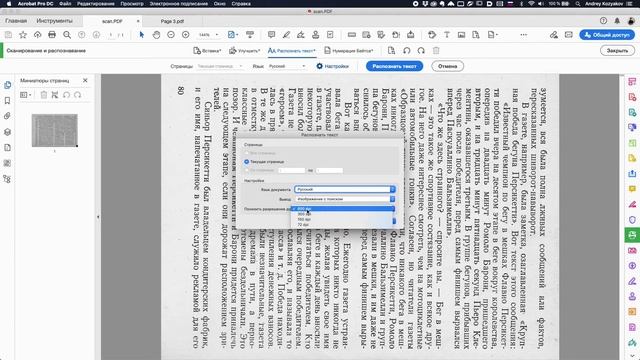
Task: Choose 150 dpi in the resolution list
Action: pos(343,219)
